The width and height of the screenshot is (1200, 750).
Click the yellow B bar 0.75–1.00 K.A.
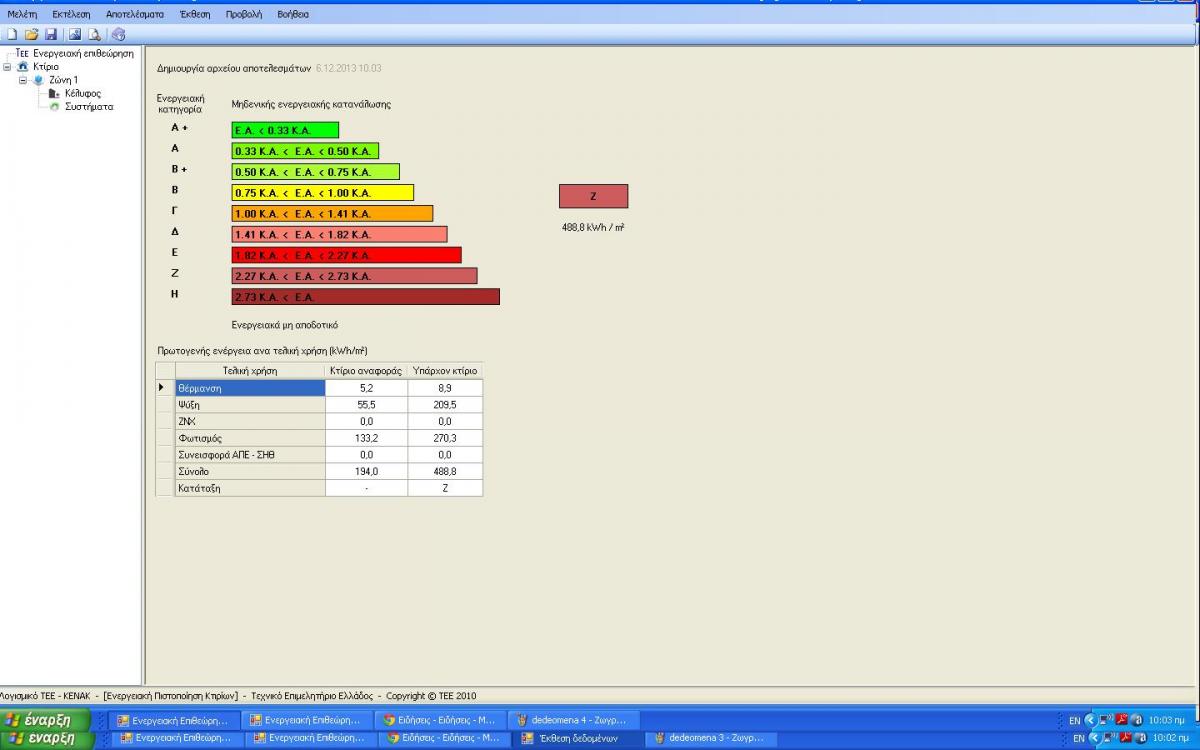[323, 193]
